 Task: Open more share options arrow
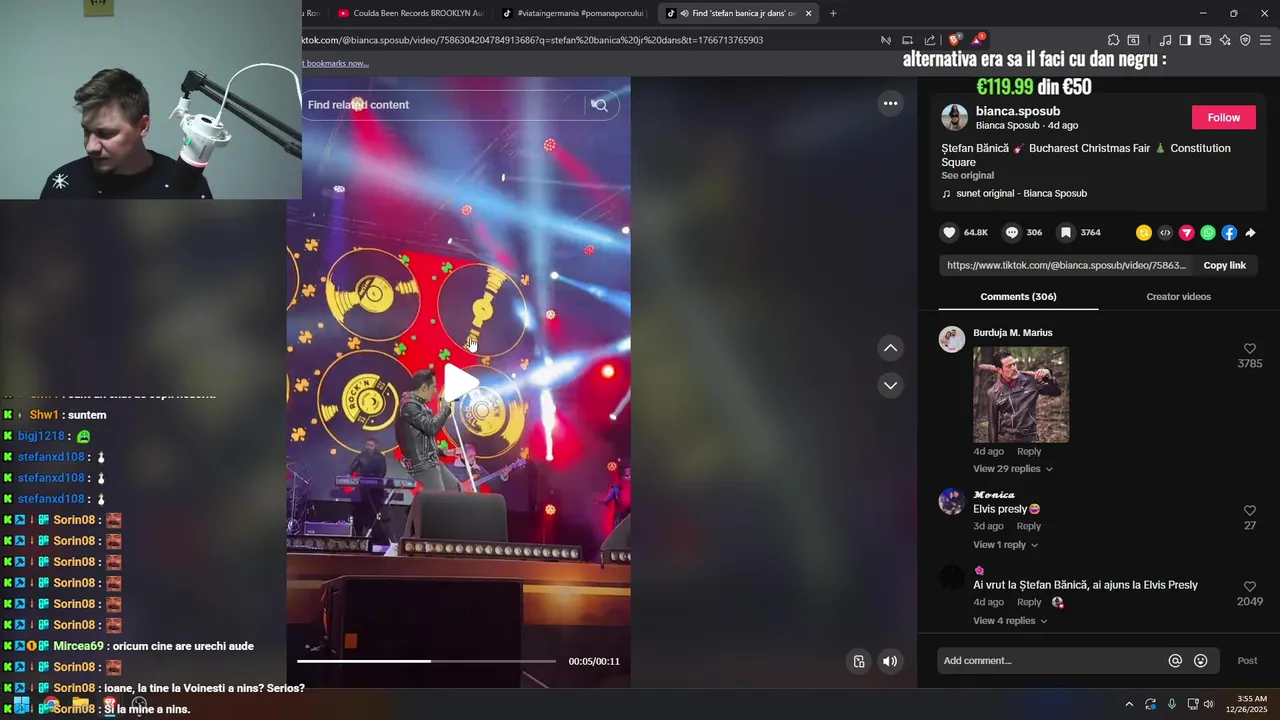tap(1250, 233)
